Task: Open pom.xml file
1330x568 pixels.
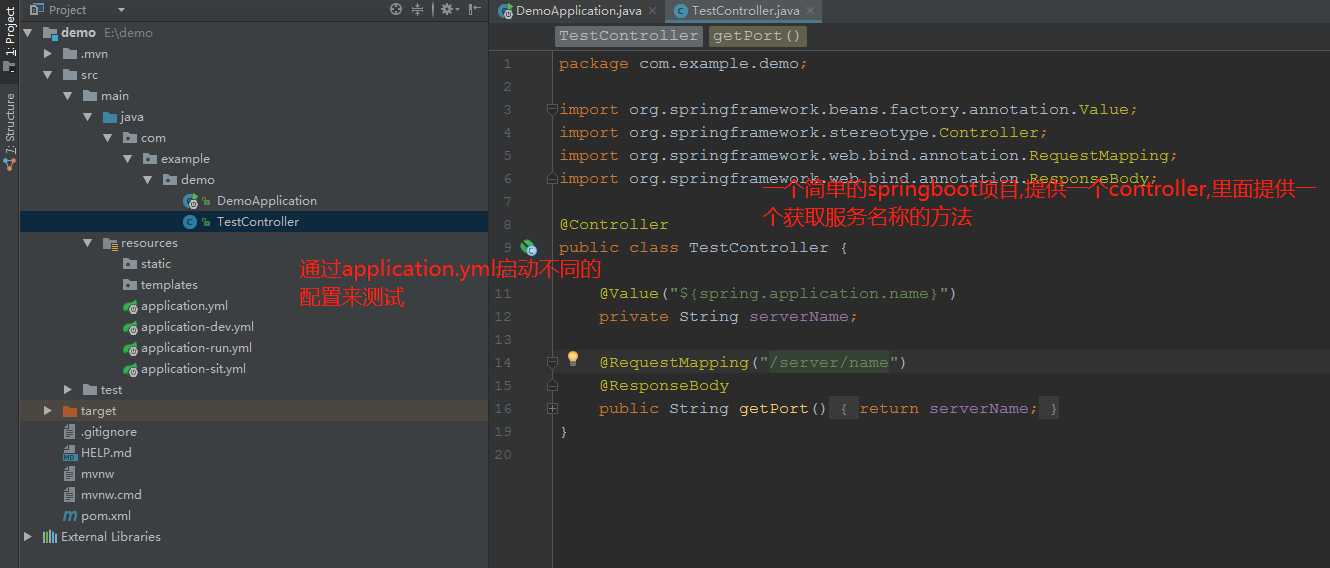Action: point(106,515)
